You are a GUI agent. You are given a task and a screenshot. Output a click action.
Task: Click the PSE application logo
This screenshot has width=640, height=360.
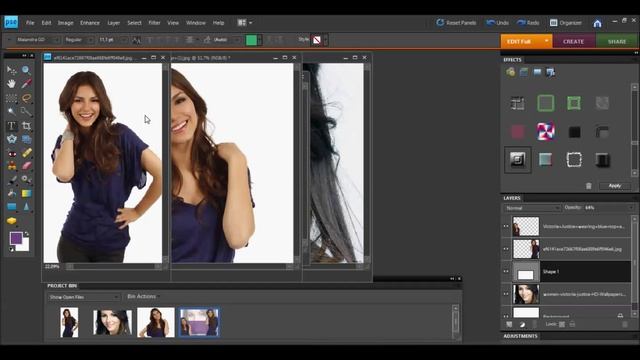point(11,22)
